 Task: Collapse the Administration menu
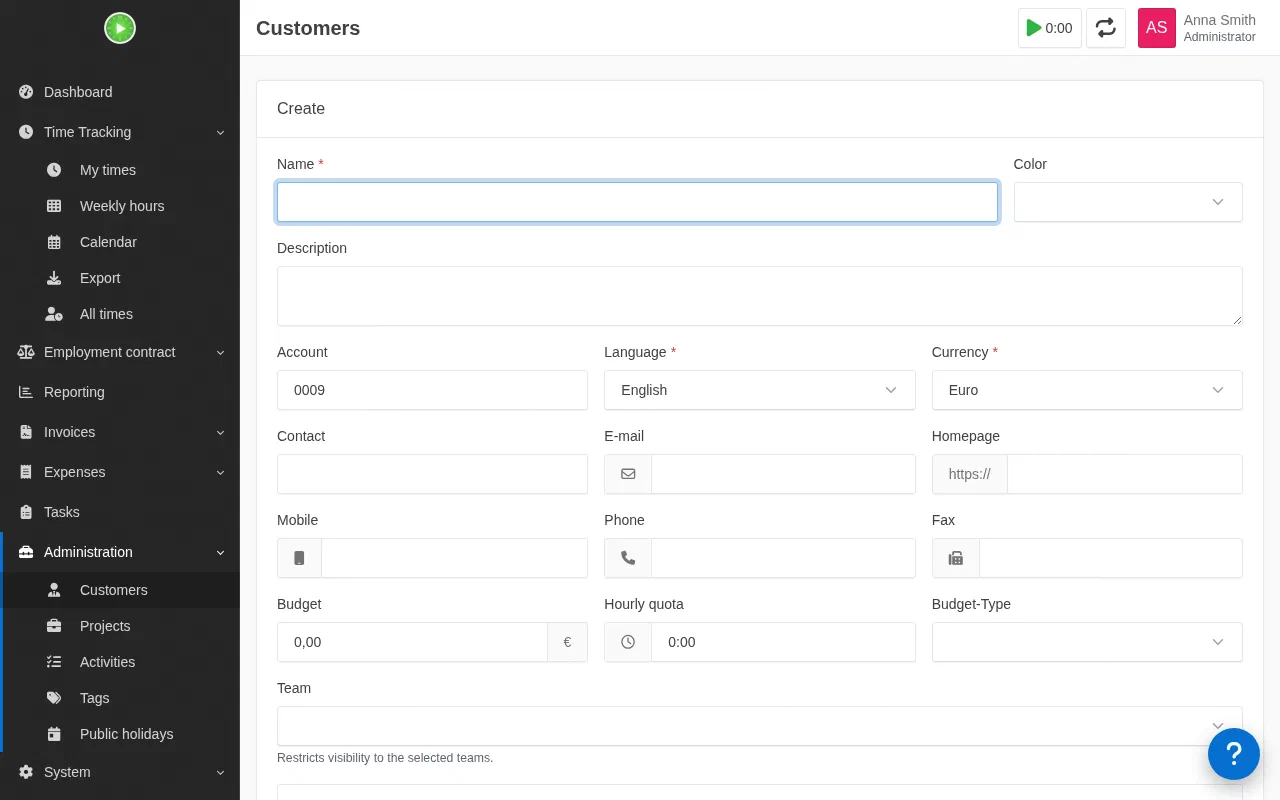point(120,552)
